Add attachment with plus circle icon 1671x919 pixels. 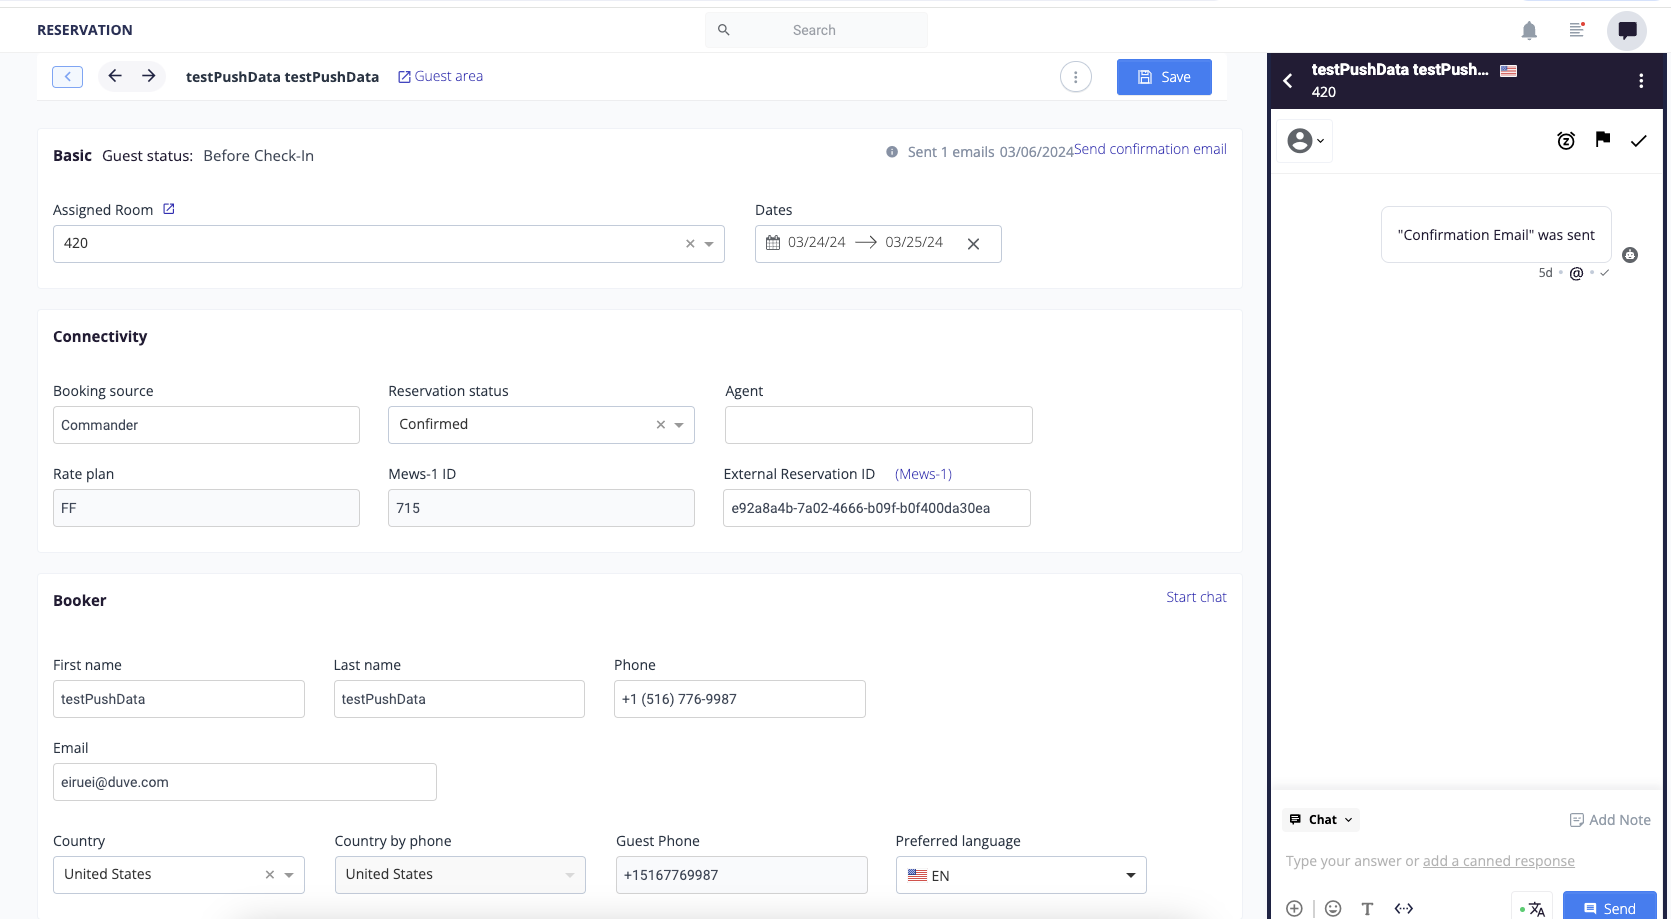coord(1294,908)
